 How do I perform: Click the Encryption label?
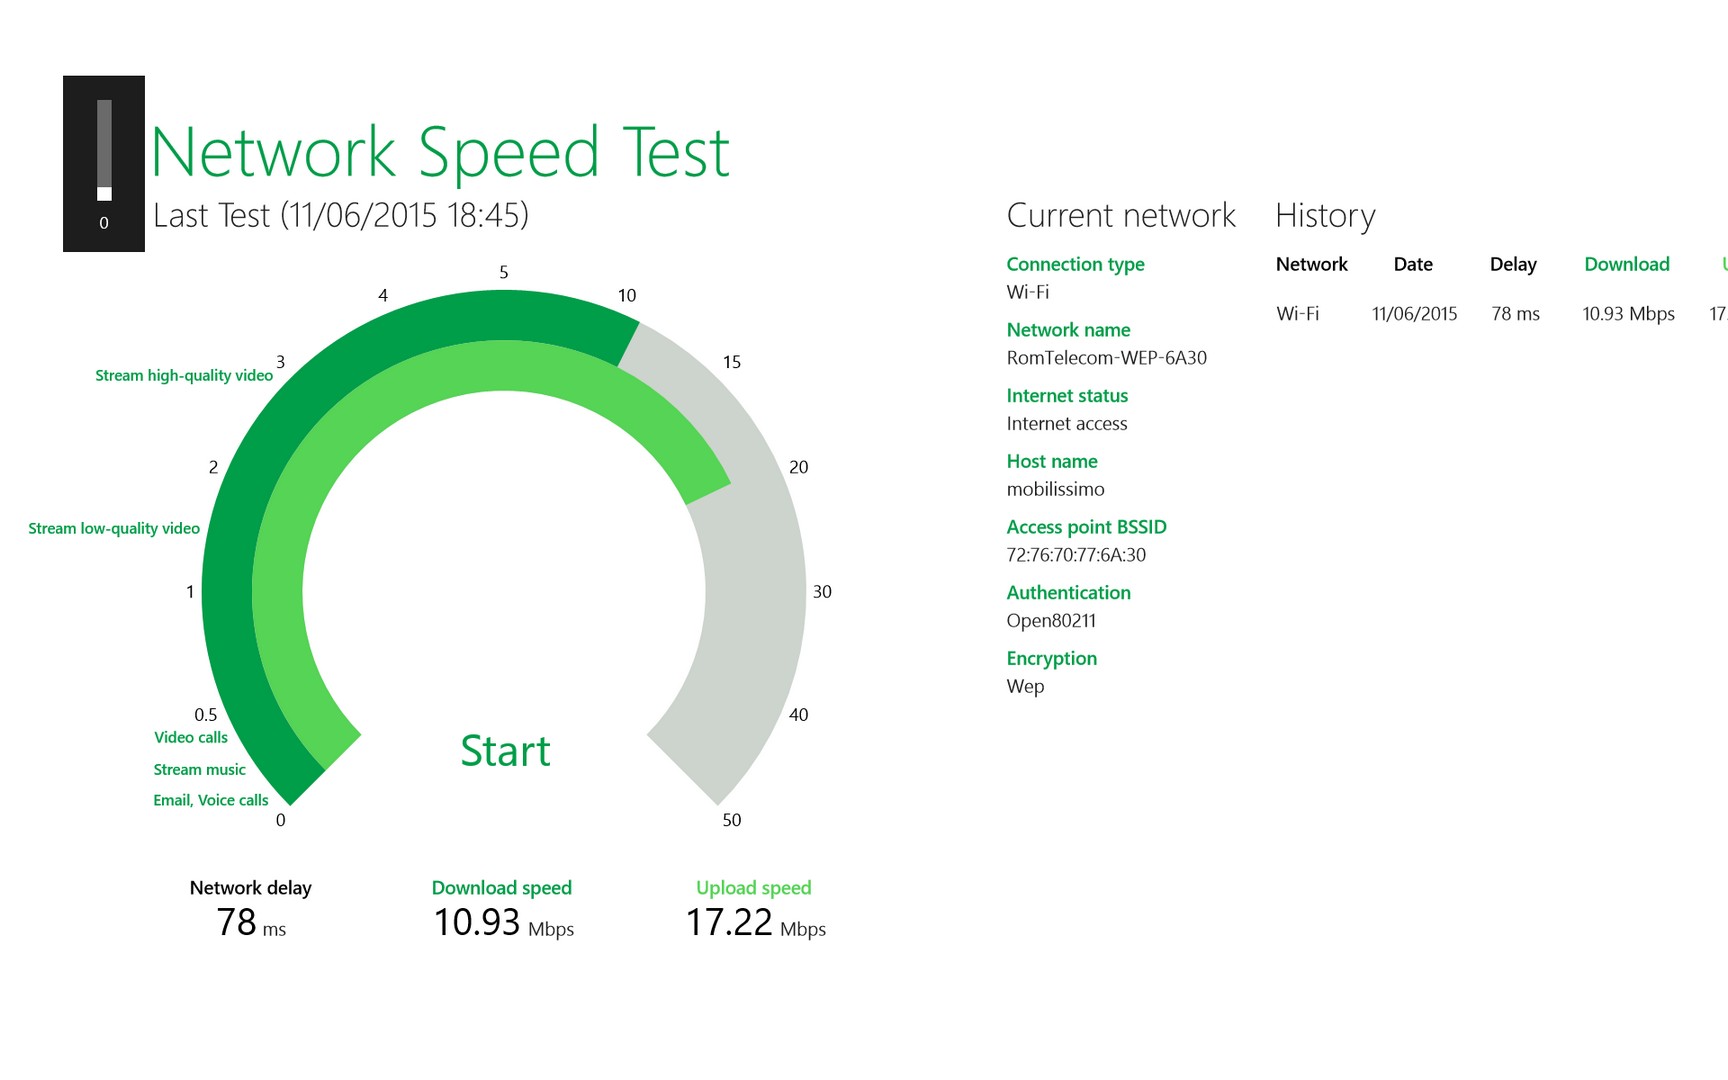[1051, 659]
